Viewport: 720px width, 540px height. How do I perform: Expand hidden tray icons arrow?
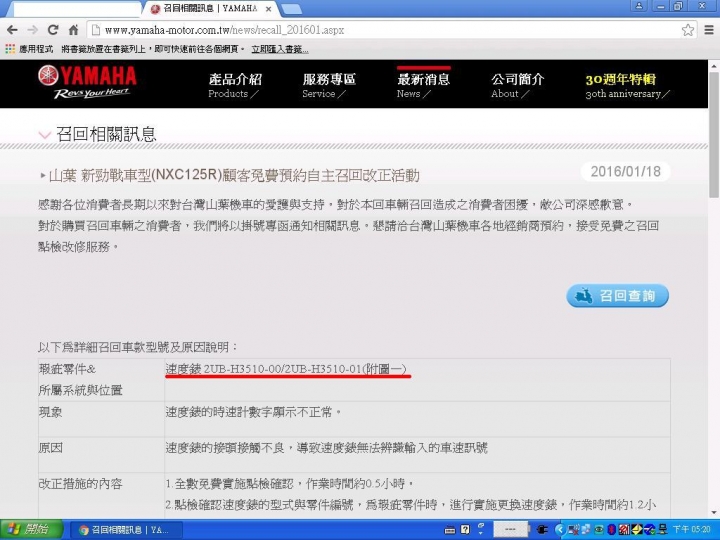click(x=561, y=529)
